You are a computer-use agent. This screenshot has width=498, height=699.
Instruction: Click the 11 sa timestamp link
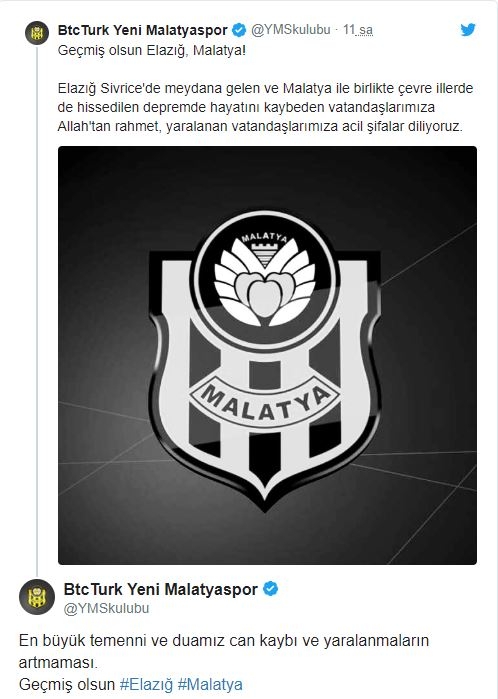(358, 30)
